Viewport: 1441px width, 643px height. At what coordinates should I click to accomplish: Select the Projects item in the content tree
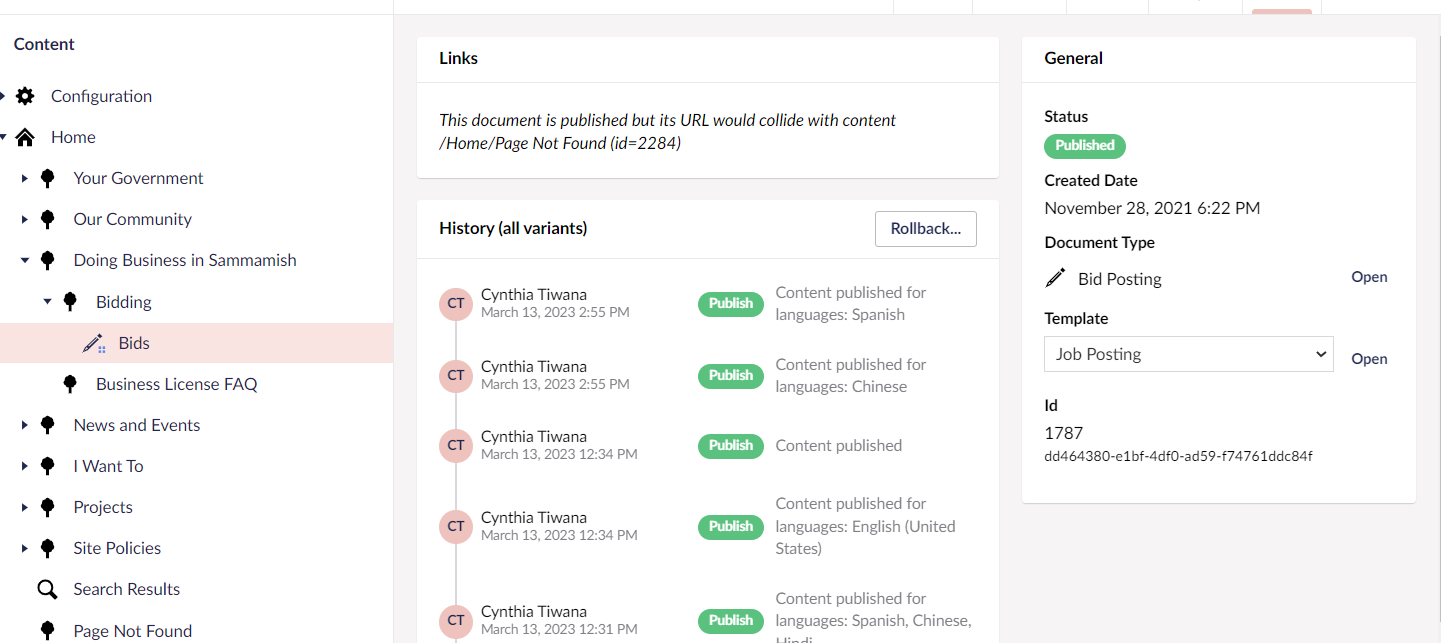103,507
